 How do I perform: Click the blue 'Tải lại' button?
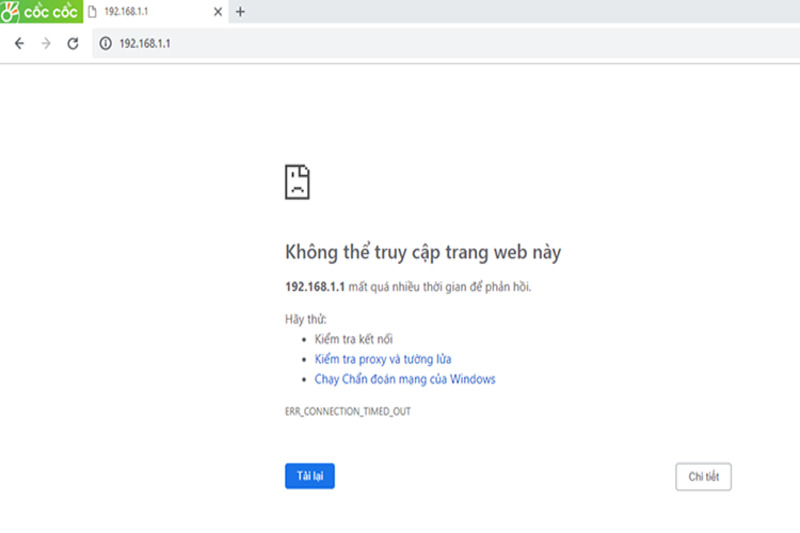coord(310,476)
